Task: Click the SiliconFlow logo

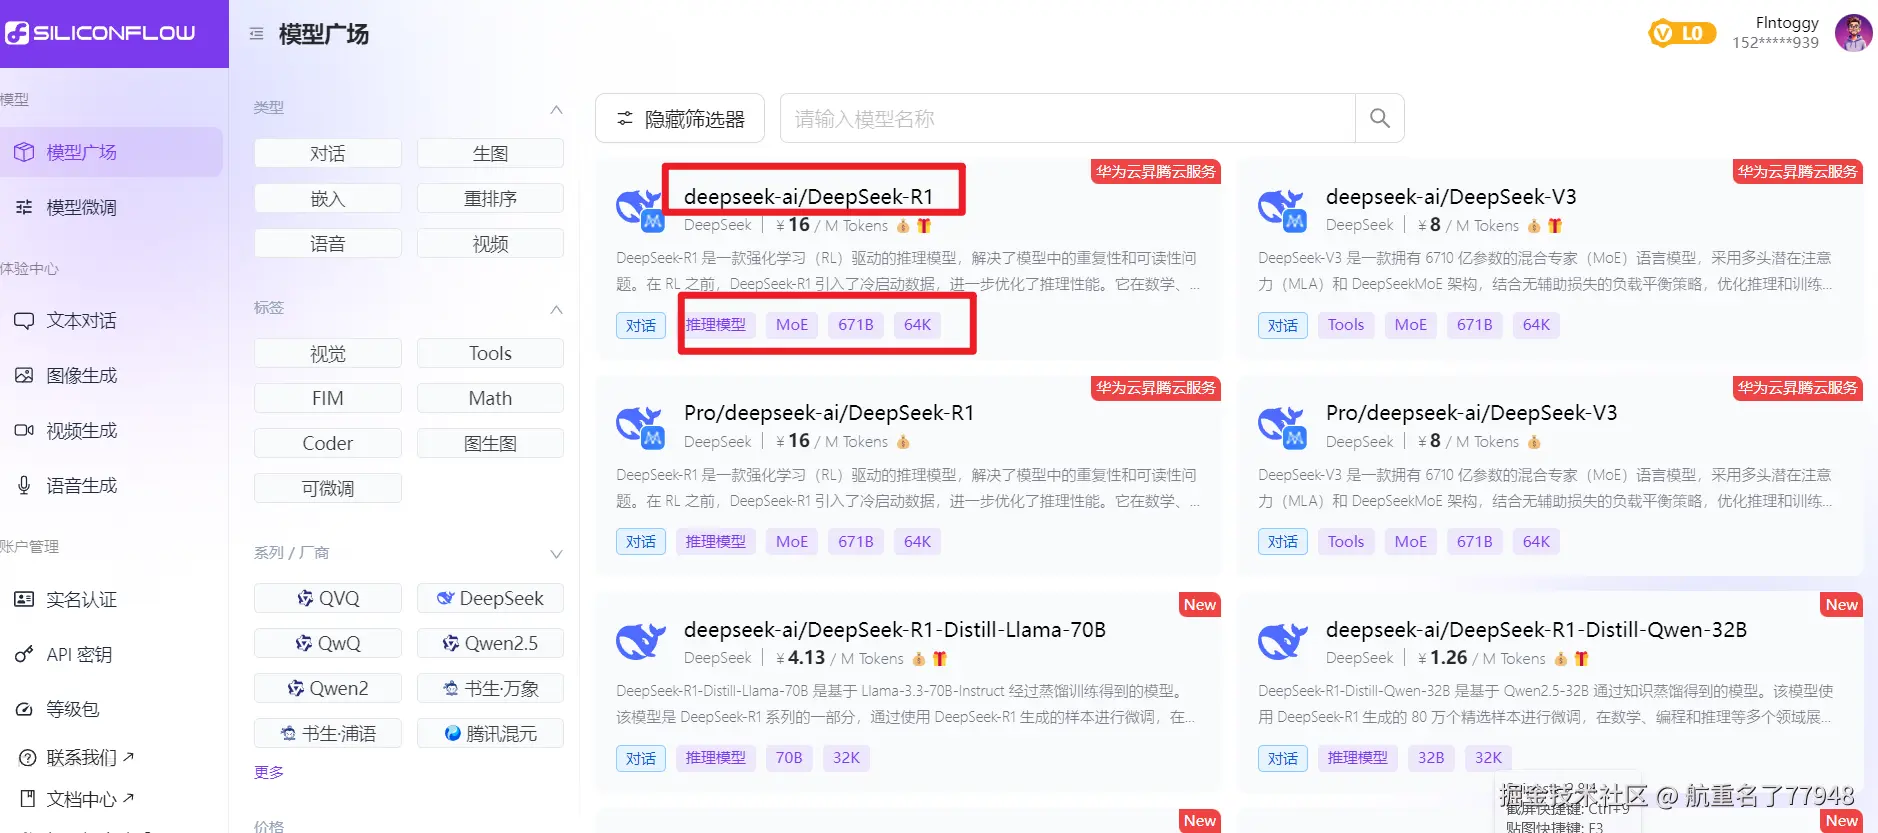Action: point(101,33)
